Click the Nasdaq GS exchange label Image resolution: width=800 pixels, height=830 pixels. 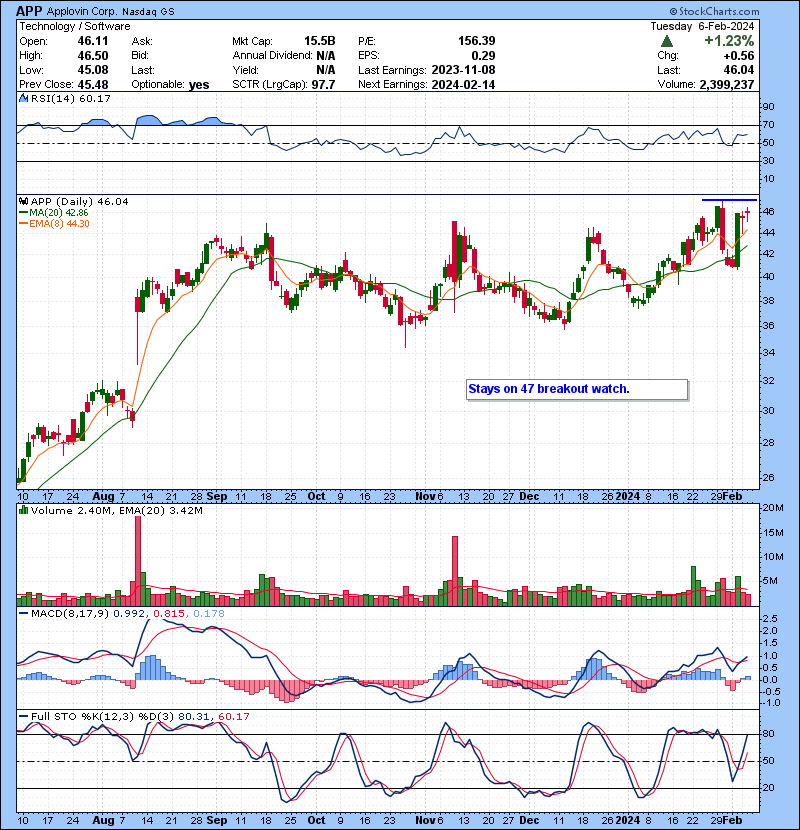(x=148, y=11)
